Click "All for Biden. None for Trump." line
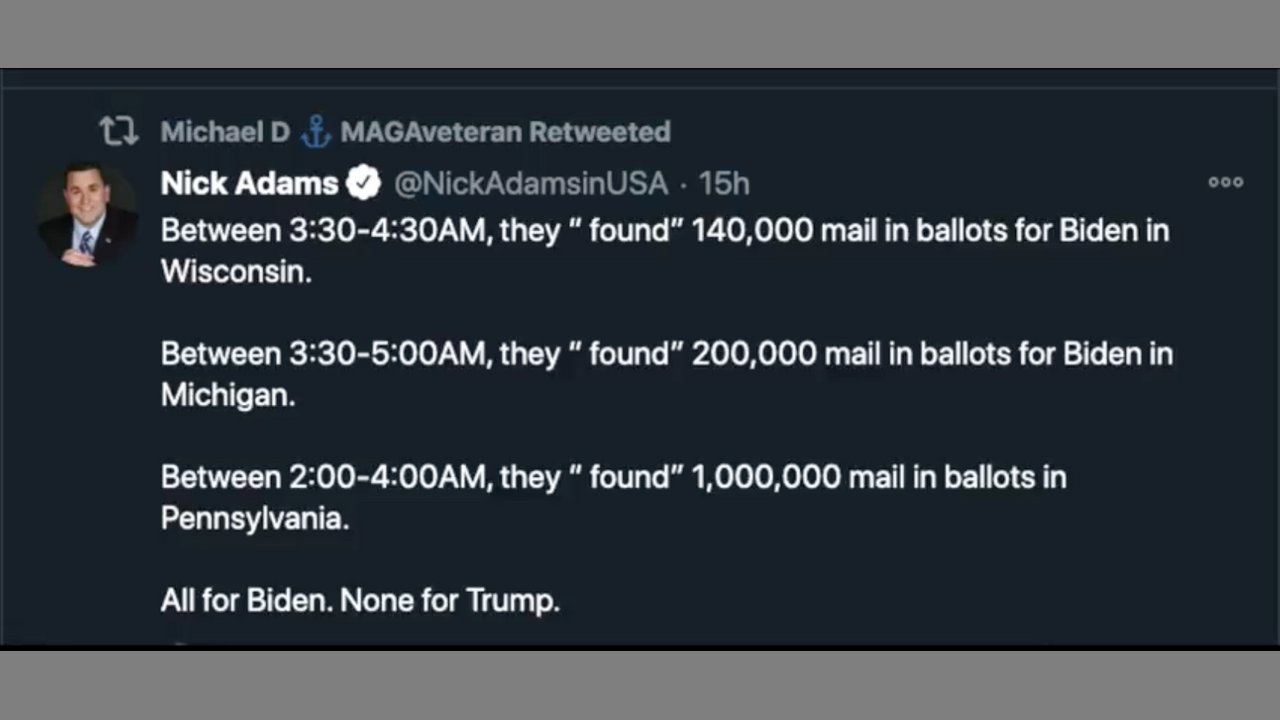This screenshot has height=720, width=1280. coord(360,600)
